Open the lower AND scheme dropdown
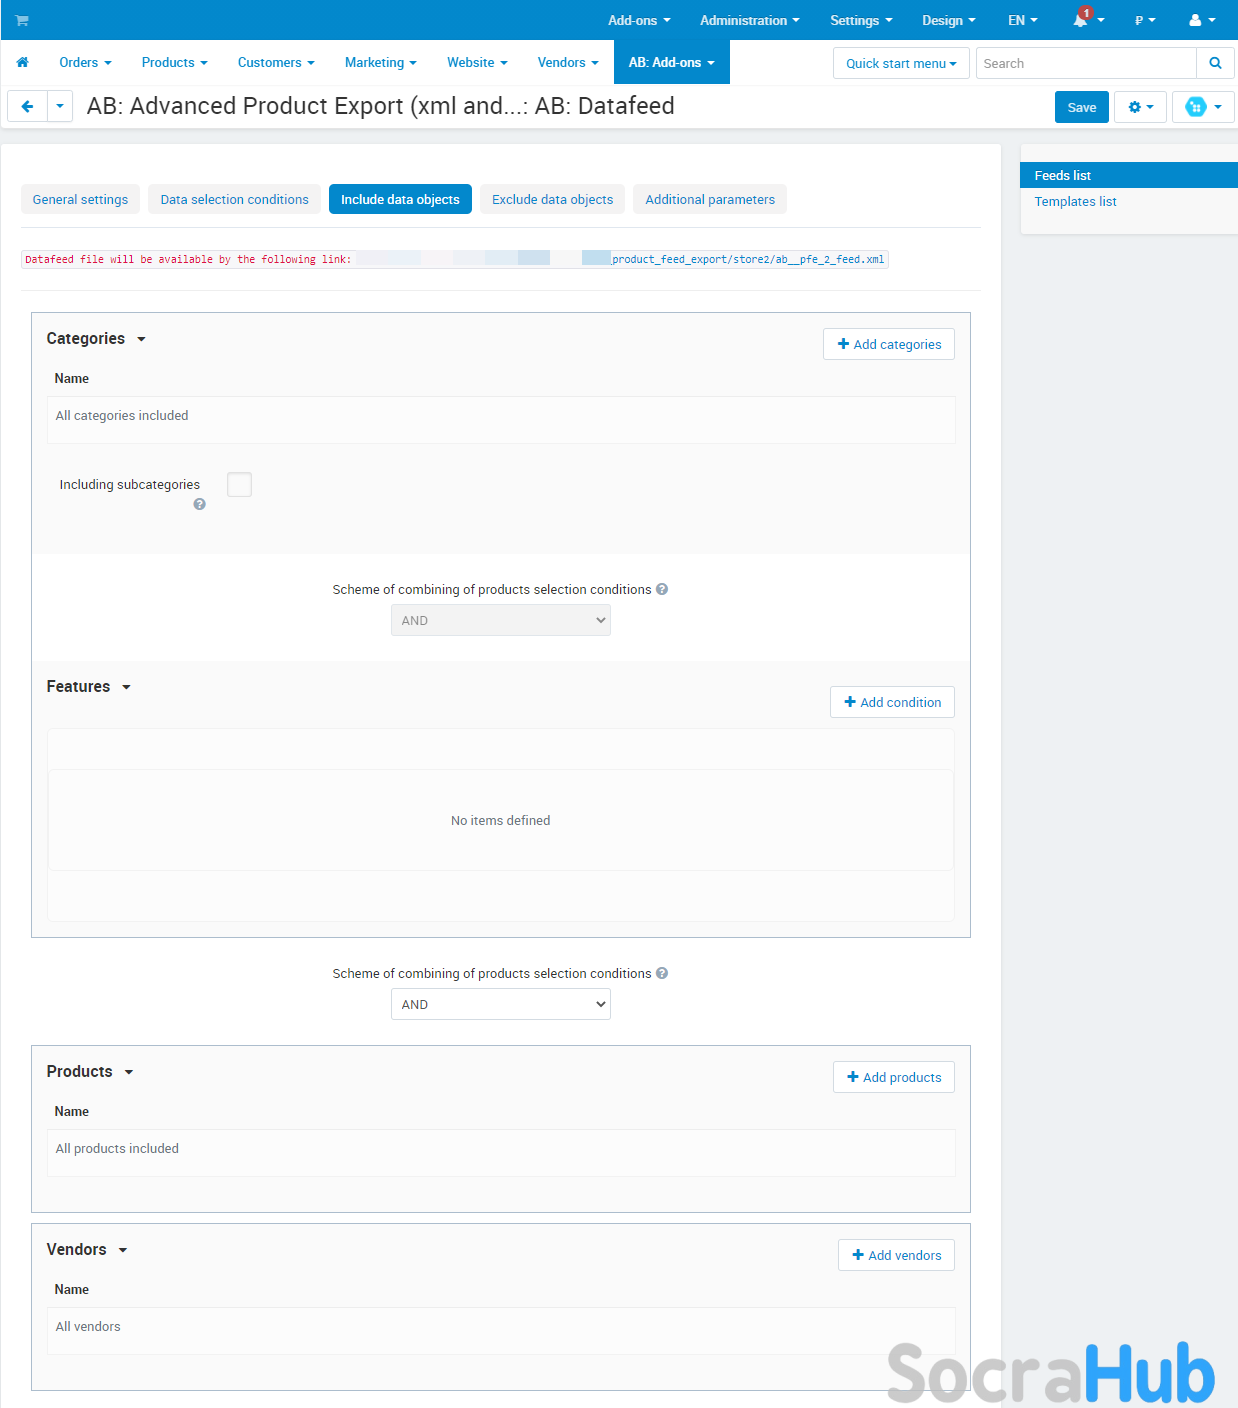Image resolution: width=1238 pixels, height=1408 pixels. click(x=501, y=1004)
